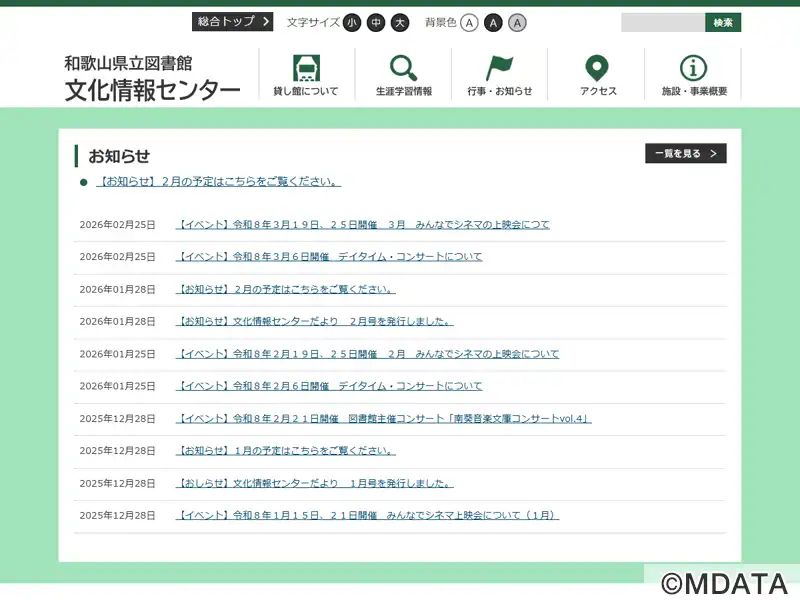The height and width of the screenshot is (600, 800).
Task: Select the flag icon for 行事・お知らせ
Action: coord(499,68)
